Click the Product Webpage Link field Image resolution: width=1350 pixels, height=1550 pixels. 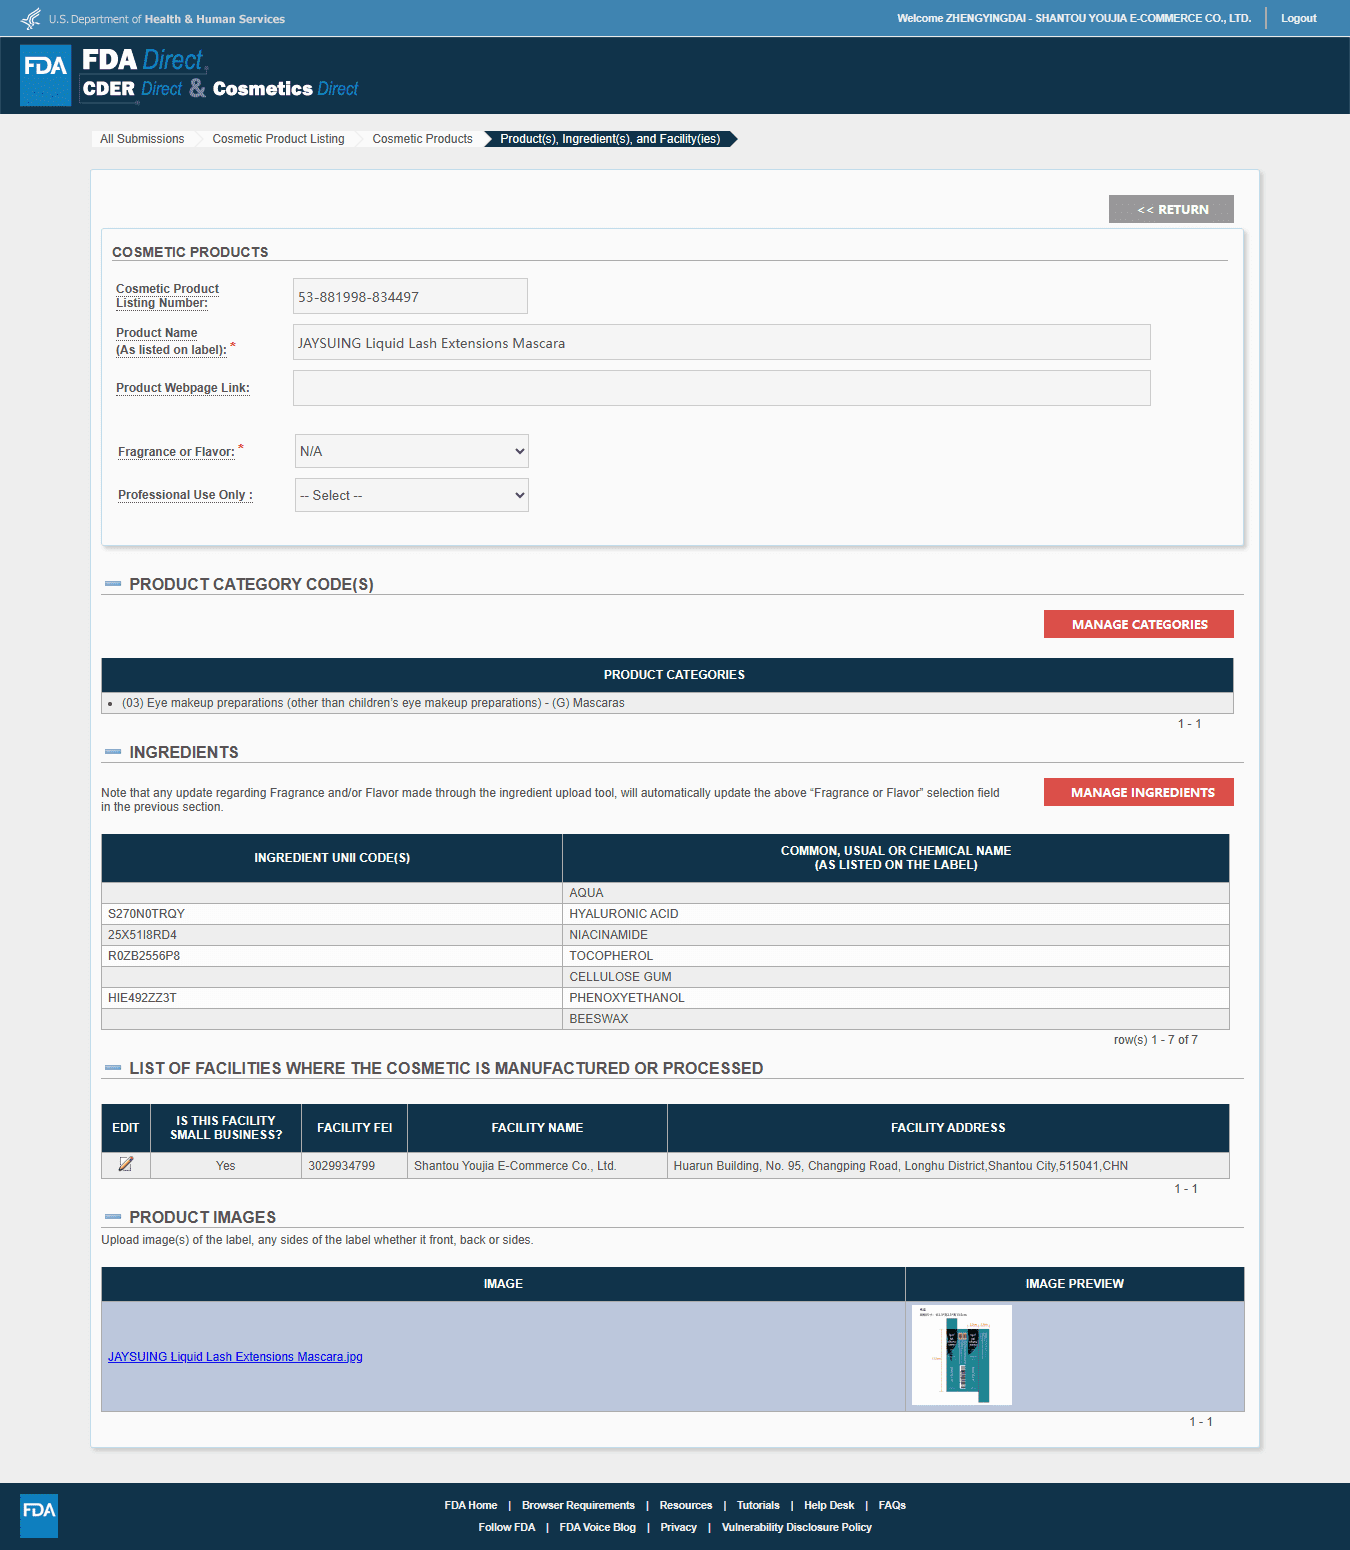click(721, 388)
